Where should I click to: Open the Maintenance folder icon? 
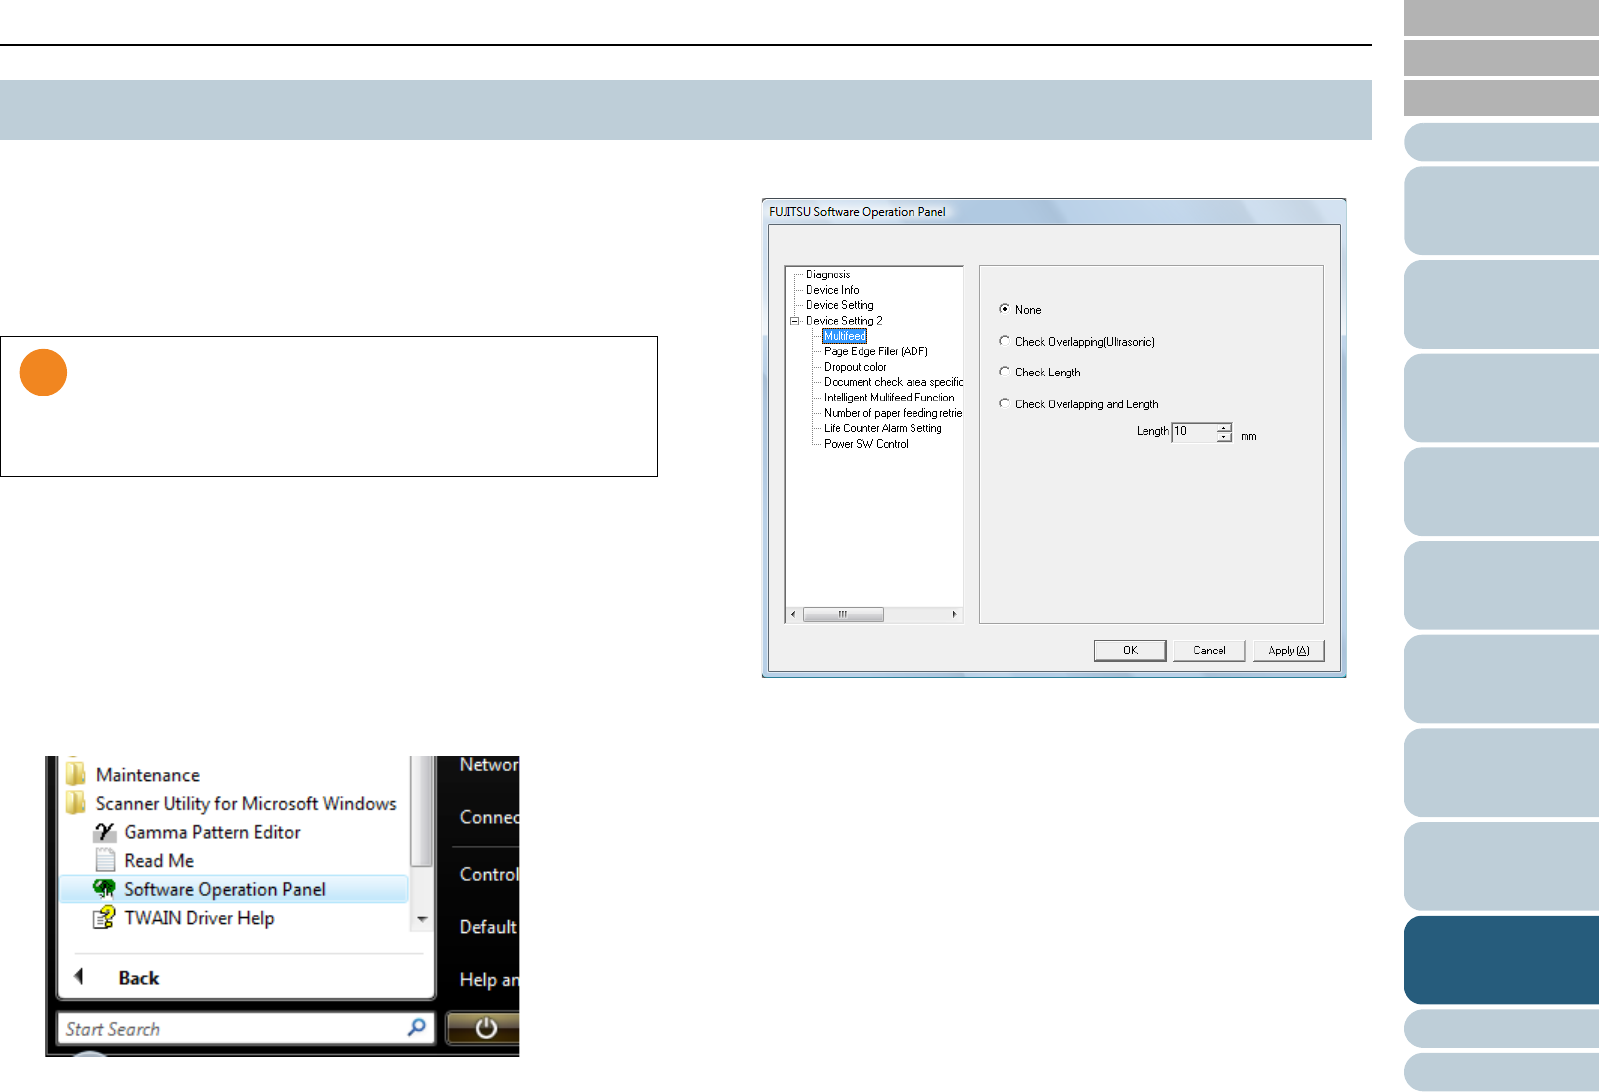(75, 774)
